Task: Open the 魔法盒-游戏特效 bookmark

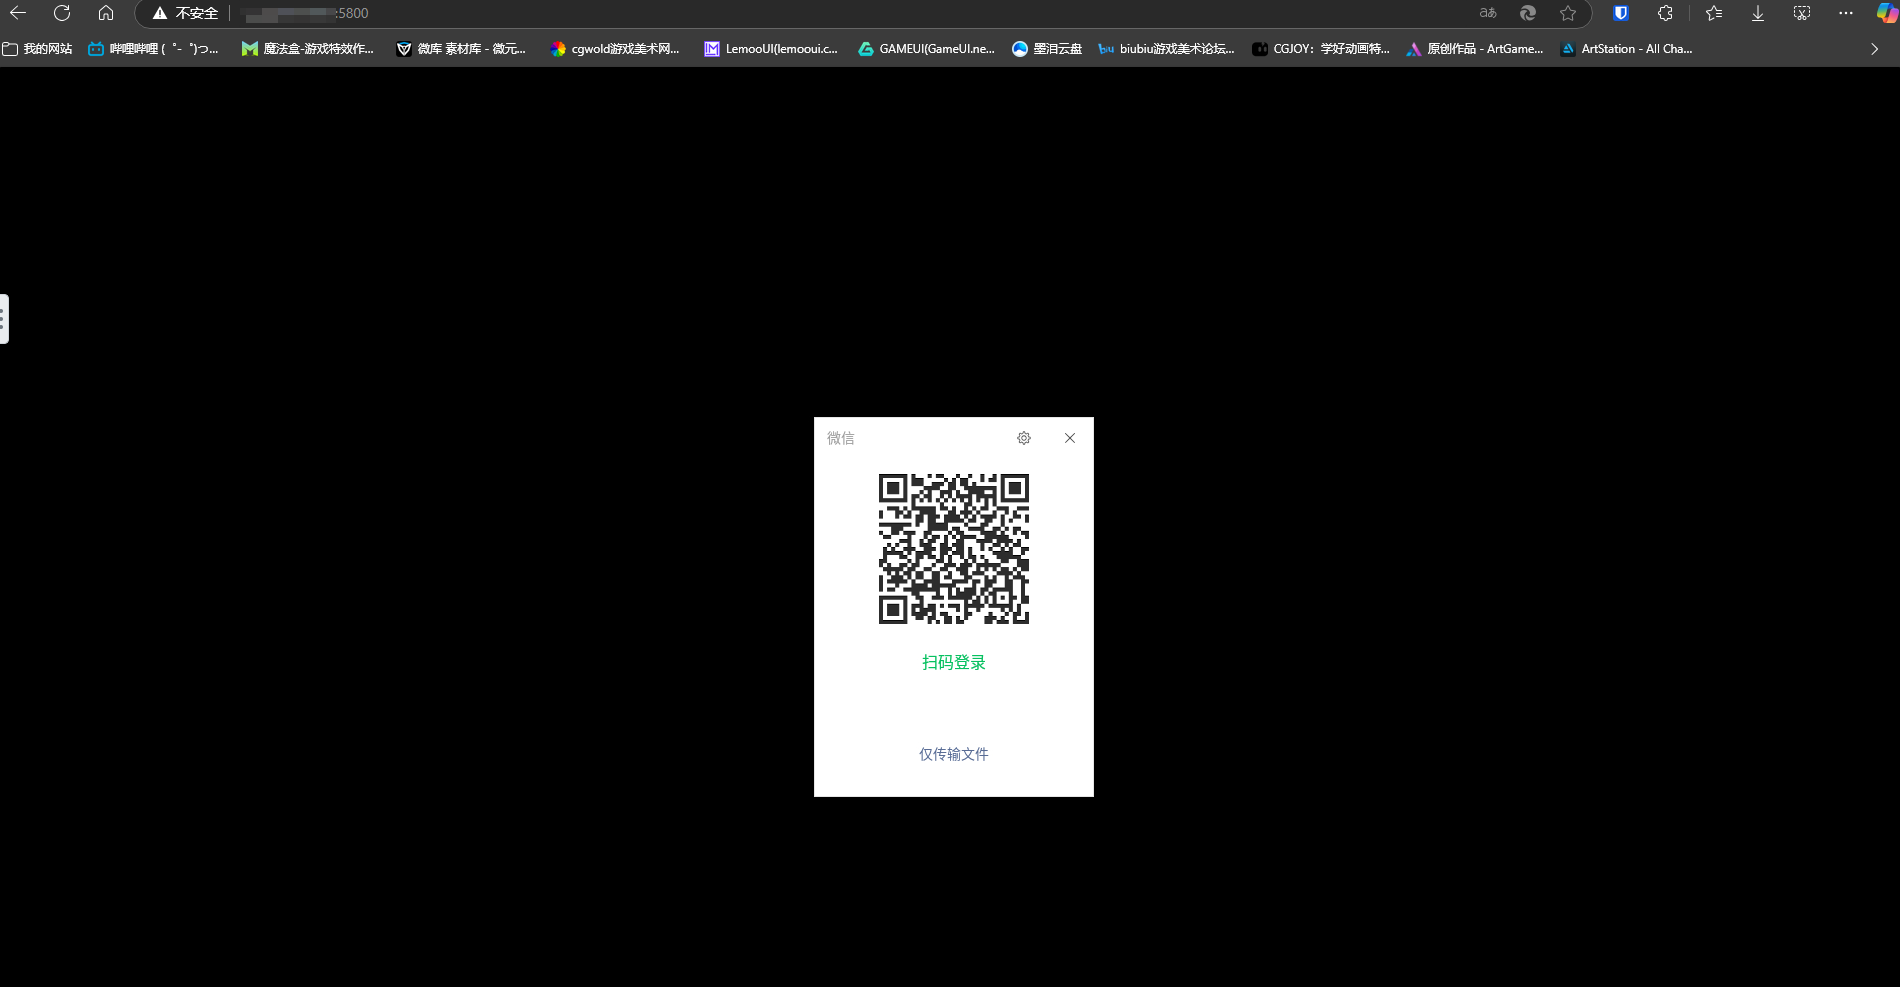Action: click(308, 49)
